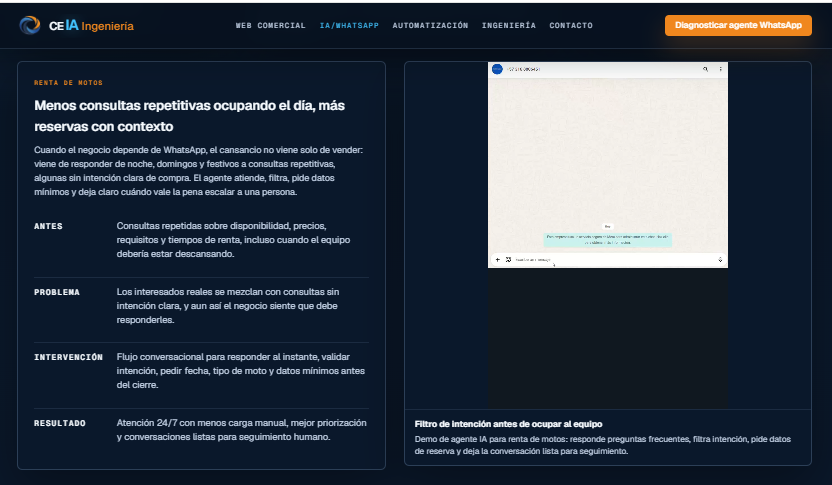Click the sticker icon beside the message box
The height and width of the screenshot is (485, 832).
click(508, 259)
